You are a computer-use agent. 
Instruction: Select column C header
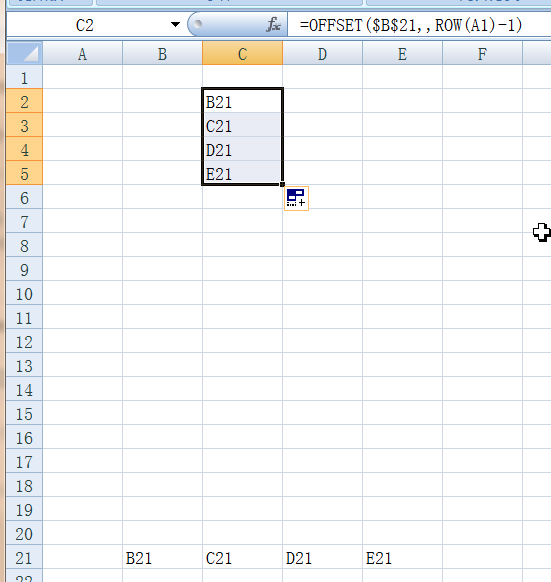242,54
